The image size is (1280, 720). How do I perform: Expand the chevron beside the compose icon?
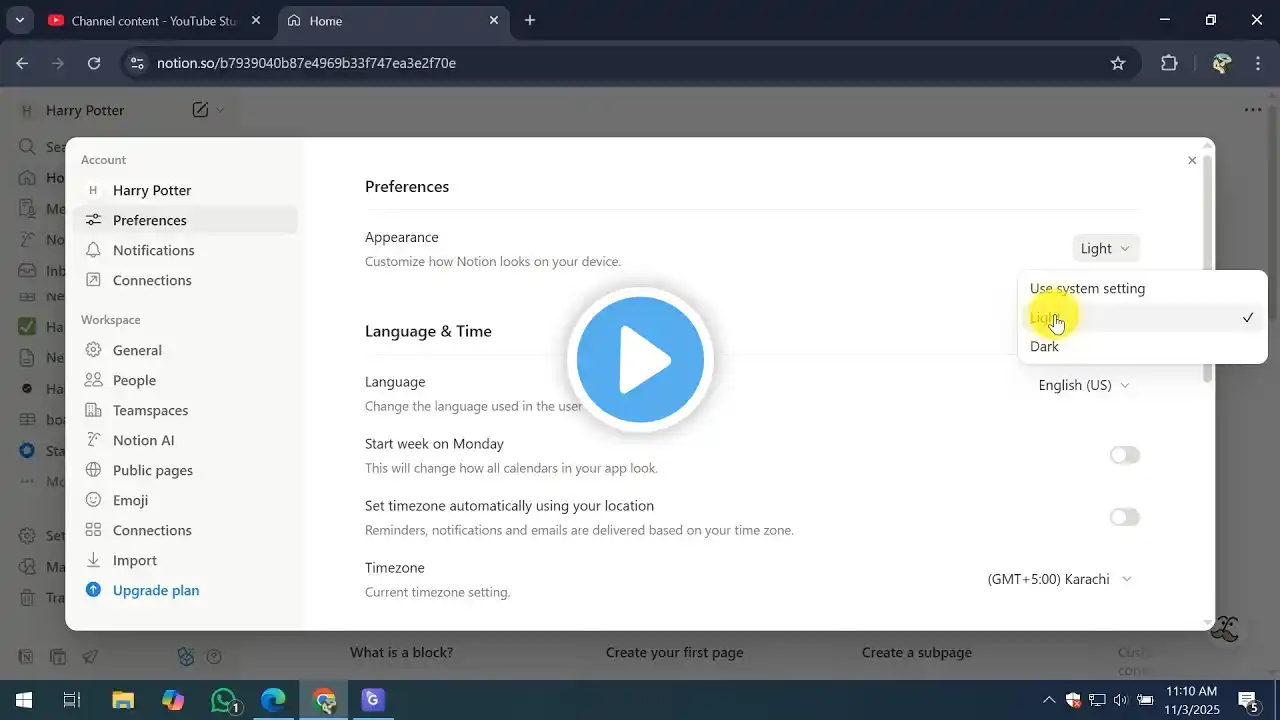[221, 110]
